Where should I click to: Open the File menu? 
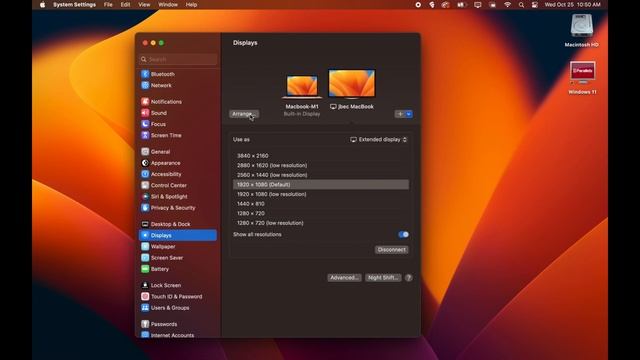click(x=108, y=5)
